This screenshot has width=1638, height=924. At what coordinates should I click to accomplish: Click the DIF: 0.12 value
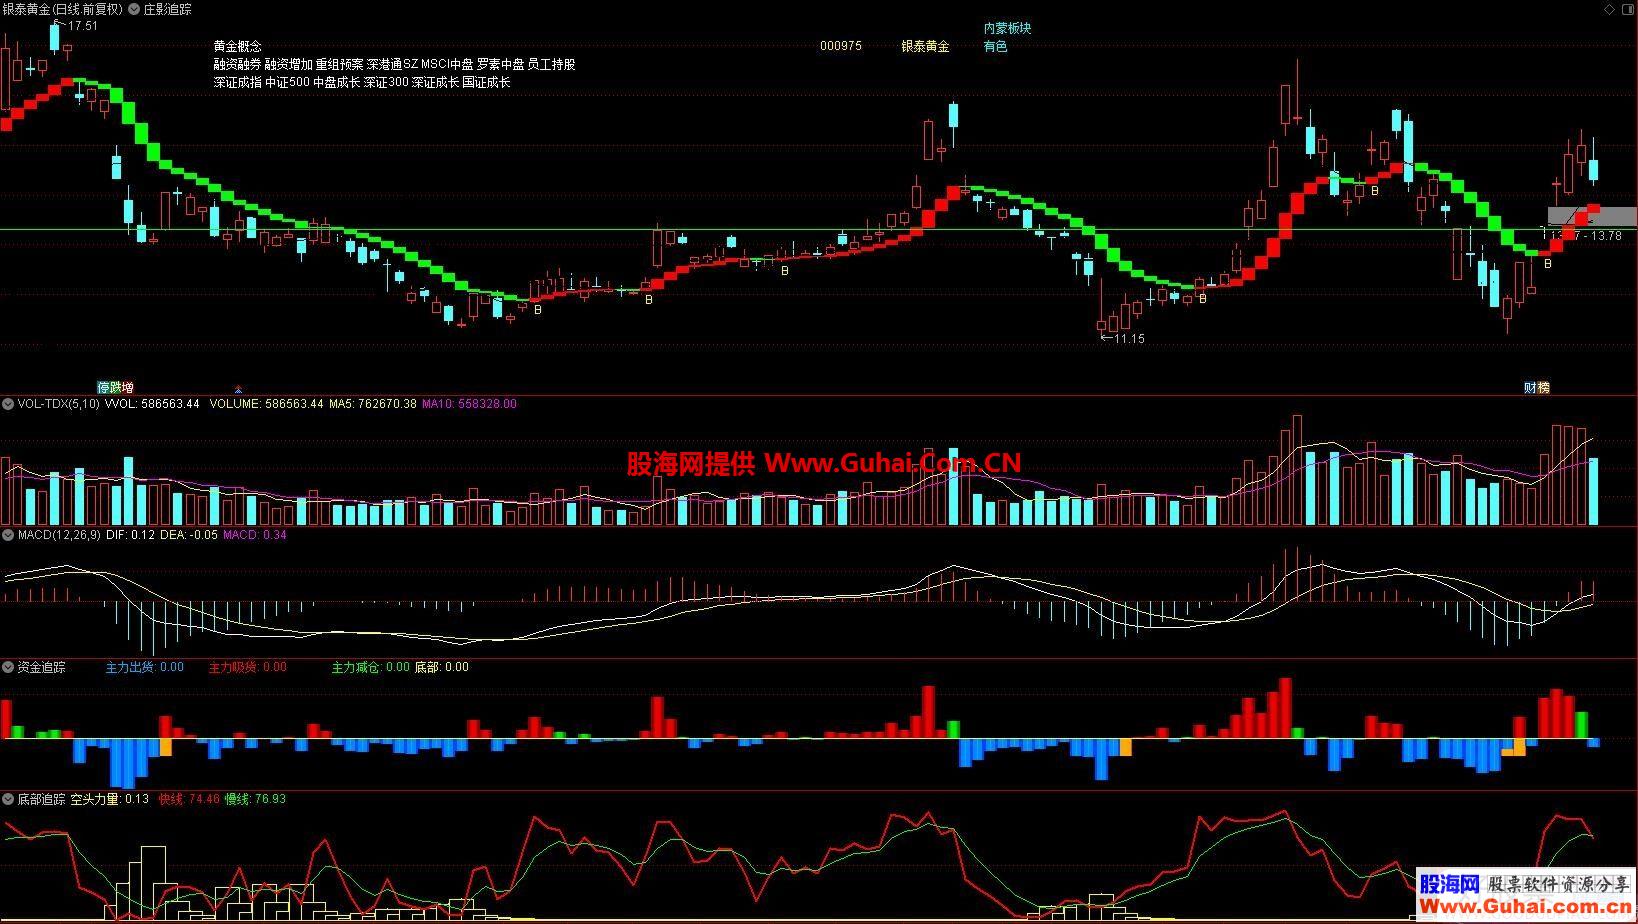coord(130,535)
